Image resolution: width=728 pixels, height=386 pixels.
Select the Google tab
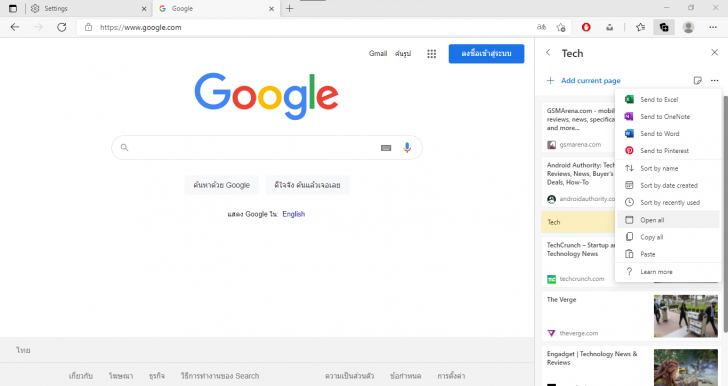(x=216, y=8)
